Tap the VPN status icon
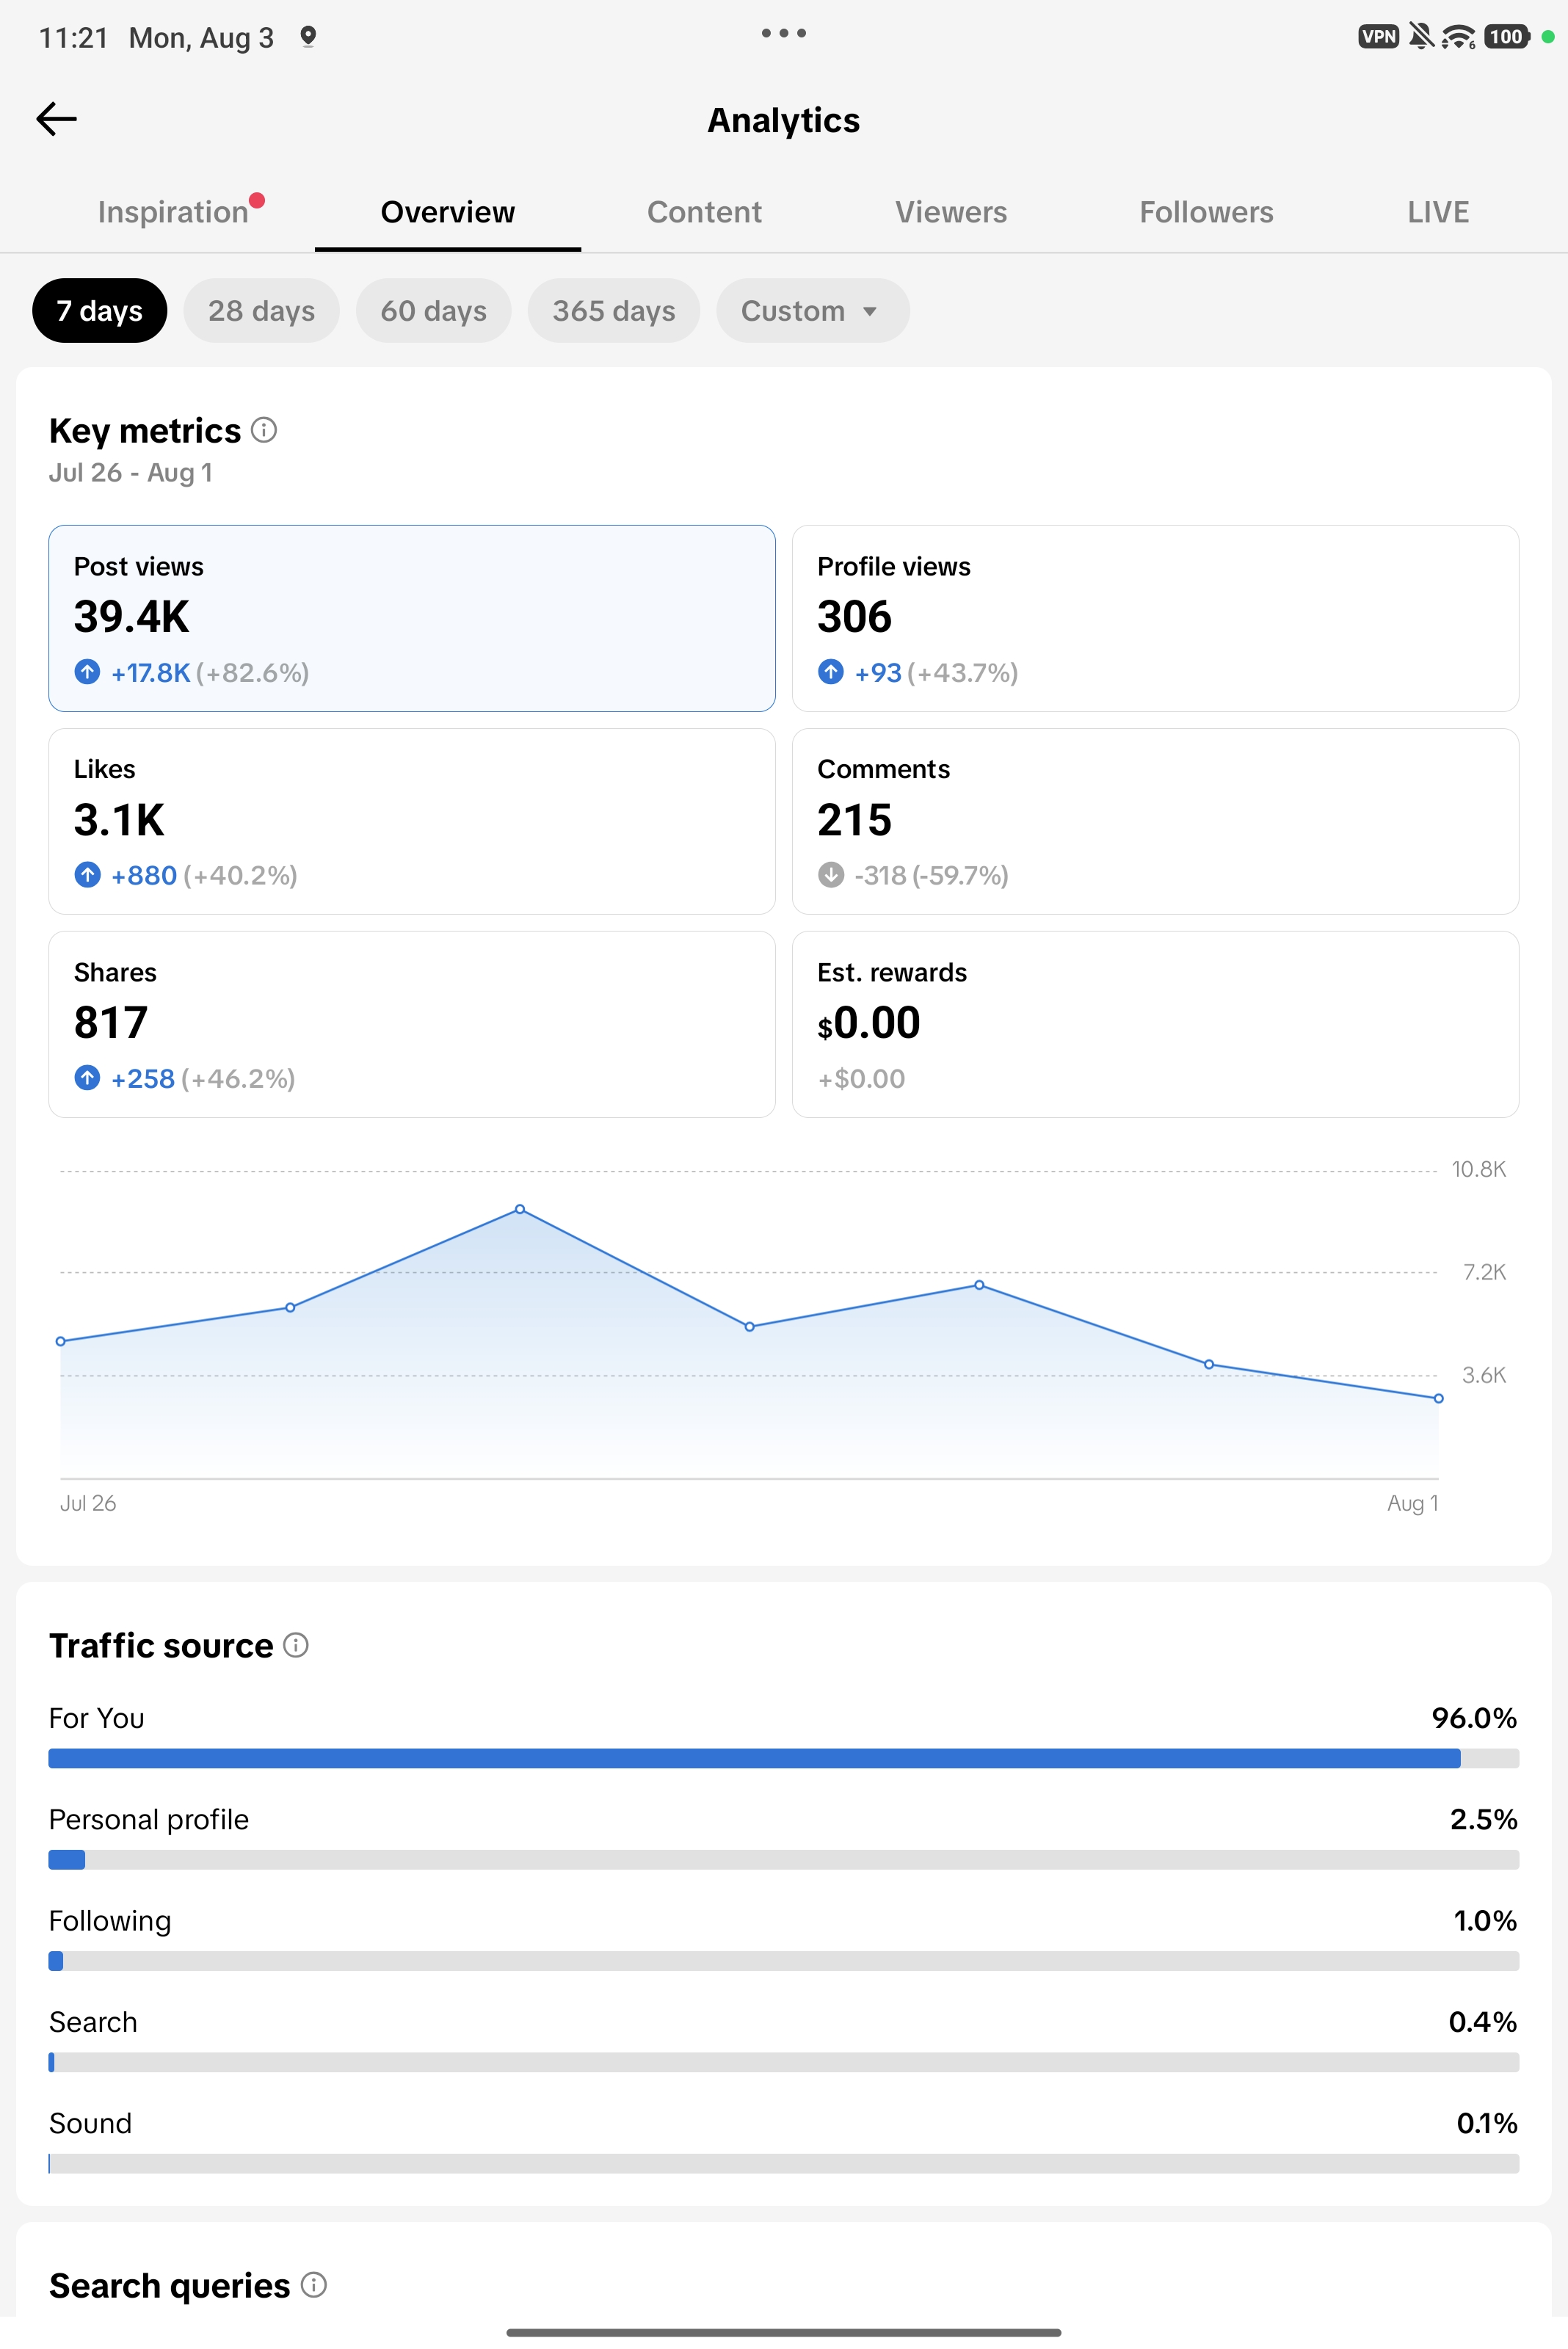Image resolution: width=1568 pixels, height=2349 pixels. (x=1378, y=37)
